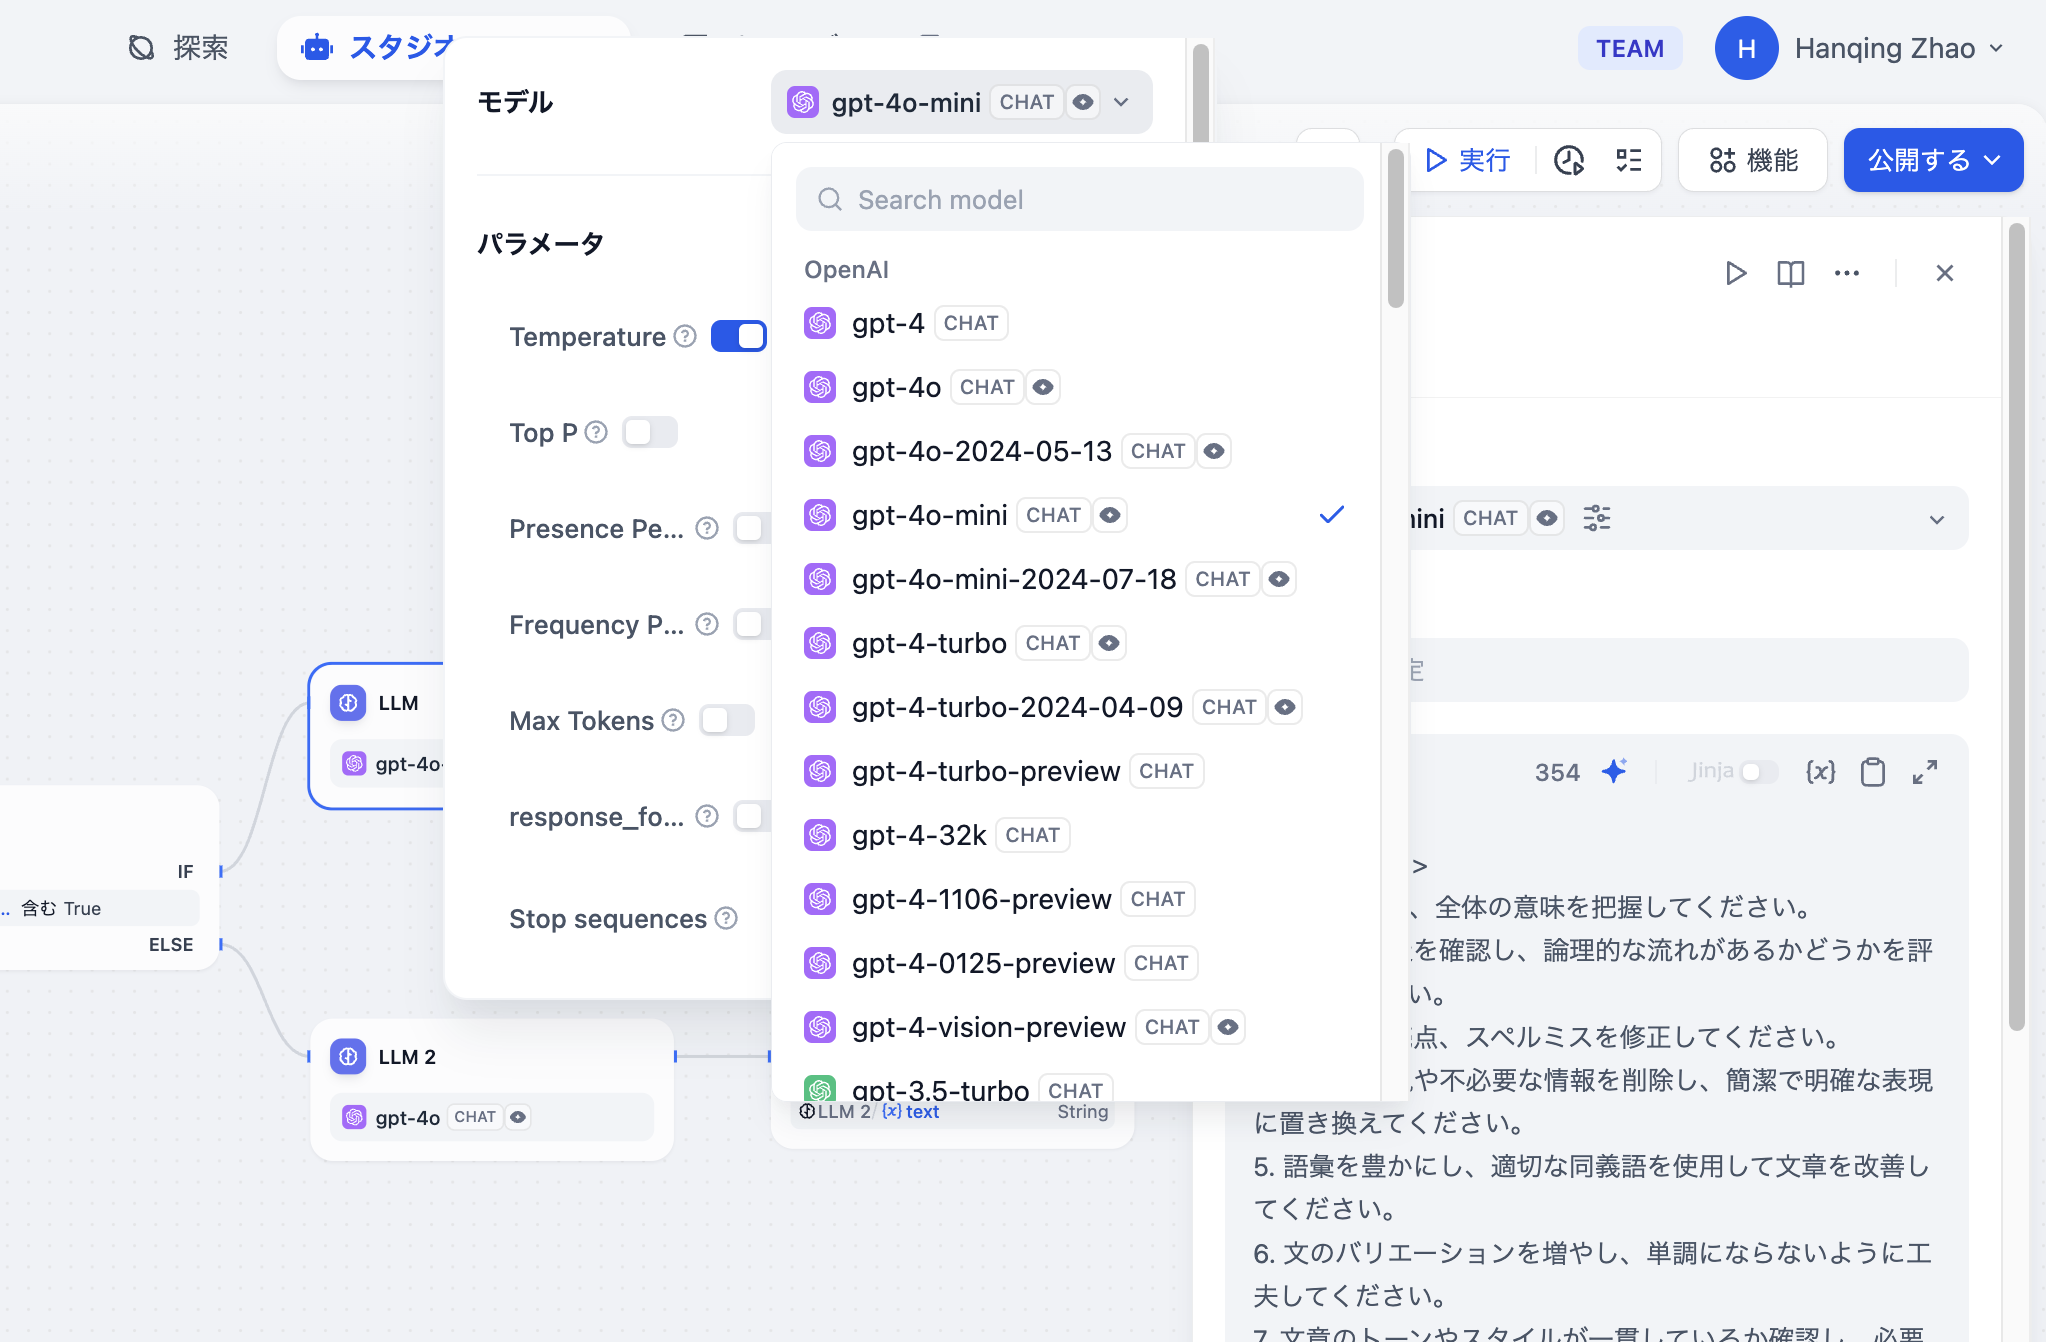
Task: Enable the Presence Penalty switch
Action: tap(753, 528)
